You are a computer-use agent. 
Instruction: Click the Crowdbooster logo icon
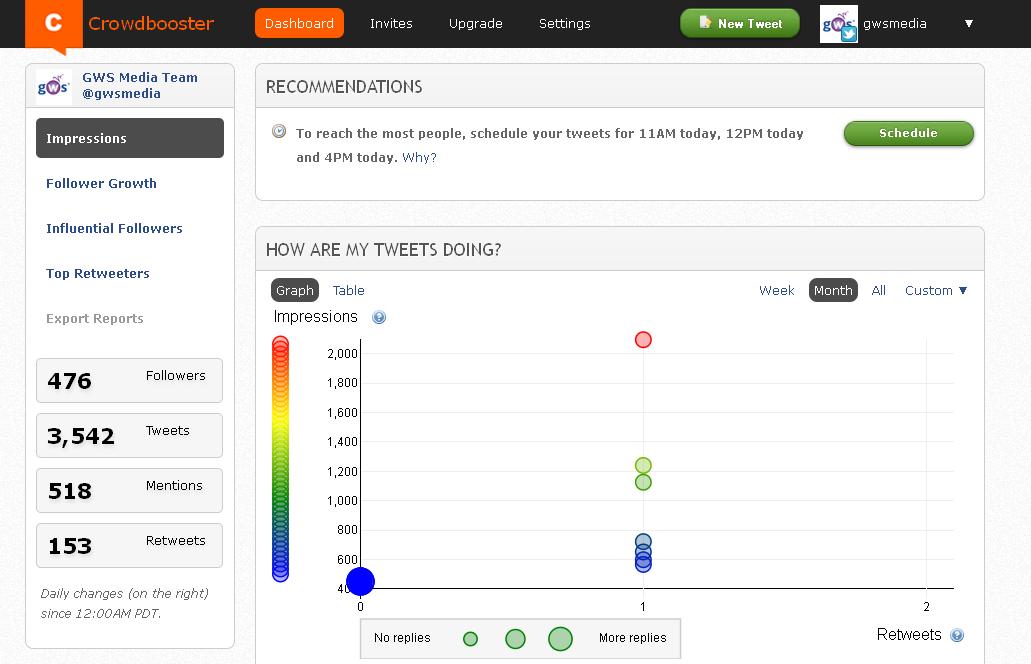54,24
